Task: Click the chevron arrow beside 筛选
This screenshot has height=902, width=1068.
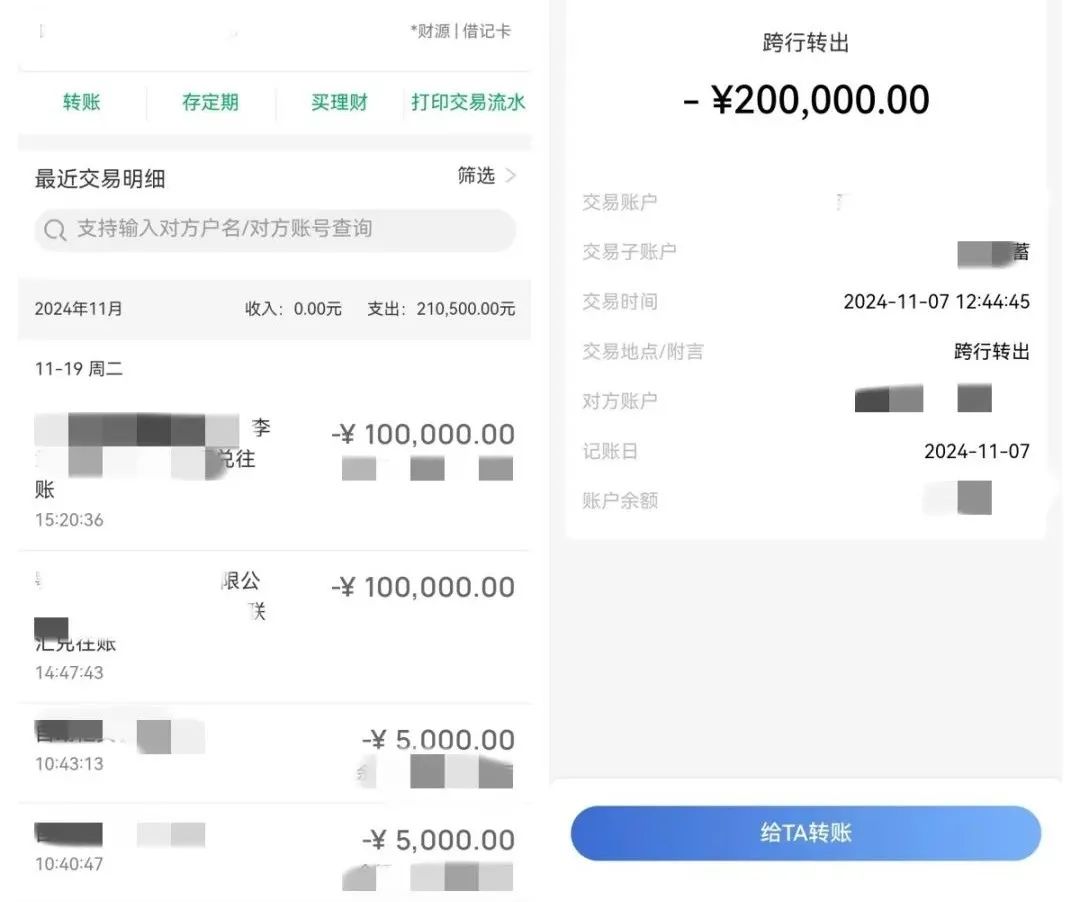Action: pos(511,176)
